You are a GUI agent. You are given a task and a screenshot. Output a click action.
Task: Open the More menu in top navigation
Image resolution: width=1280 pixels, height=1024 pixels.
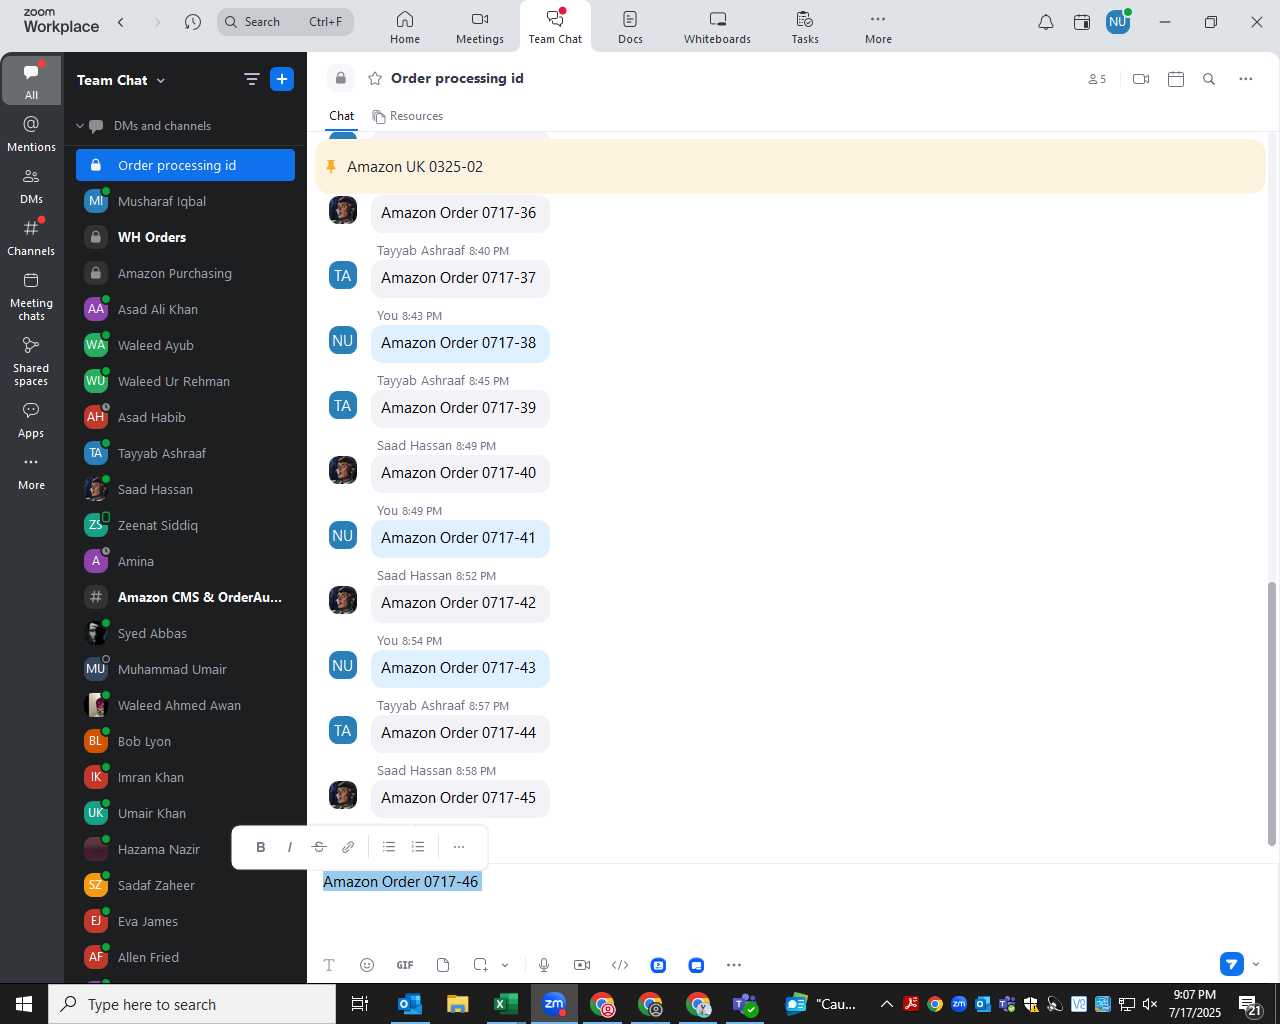[878, 27]
